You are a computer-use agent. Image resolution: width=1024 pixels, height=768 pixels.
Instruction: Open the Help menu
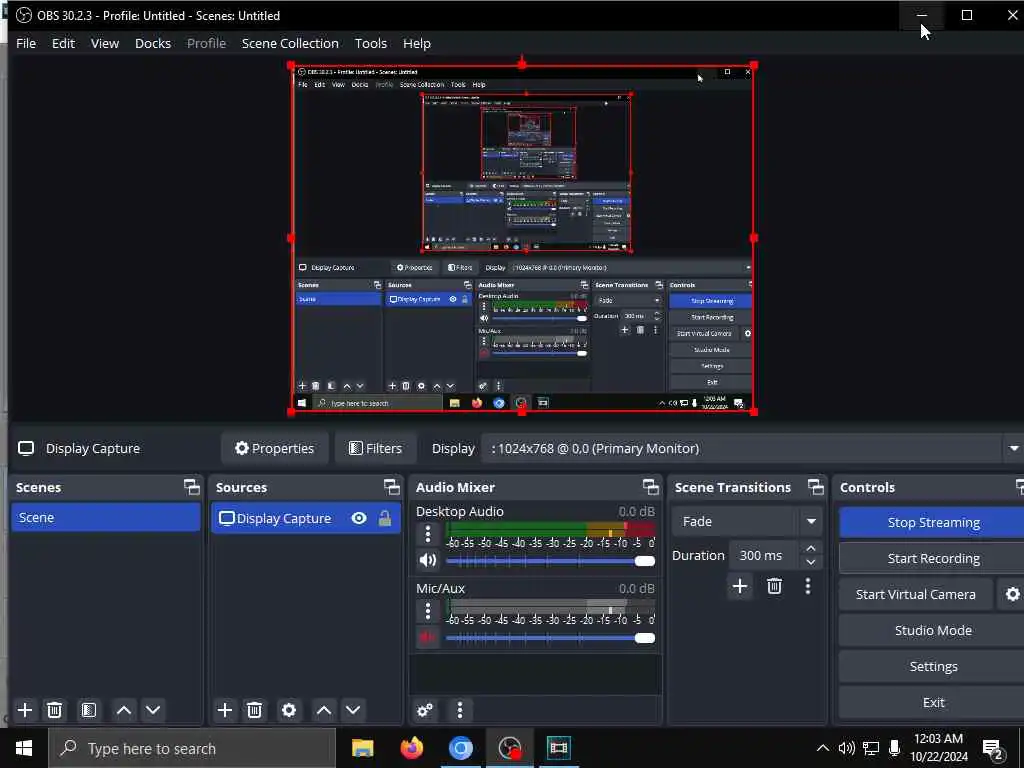417,43
